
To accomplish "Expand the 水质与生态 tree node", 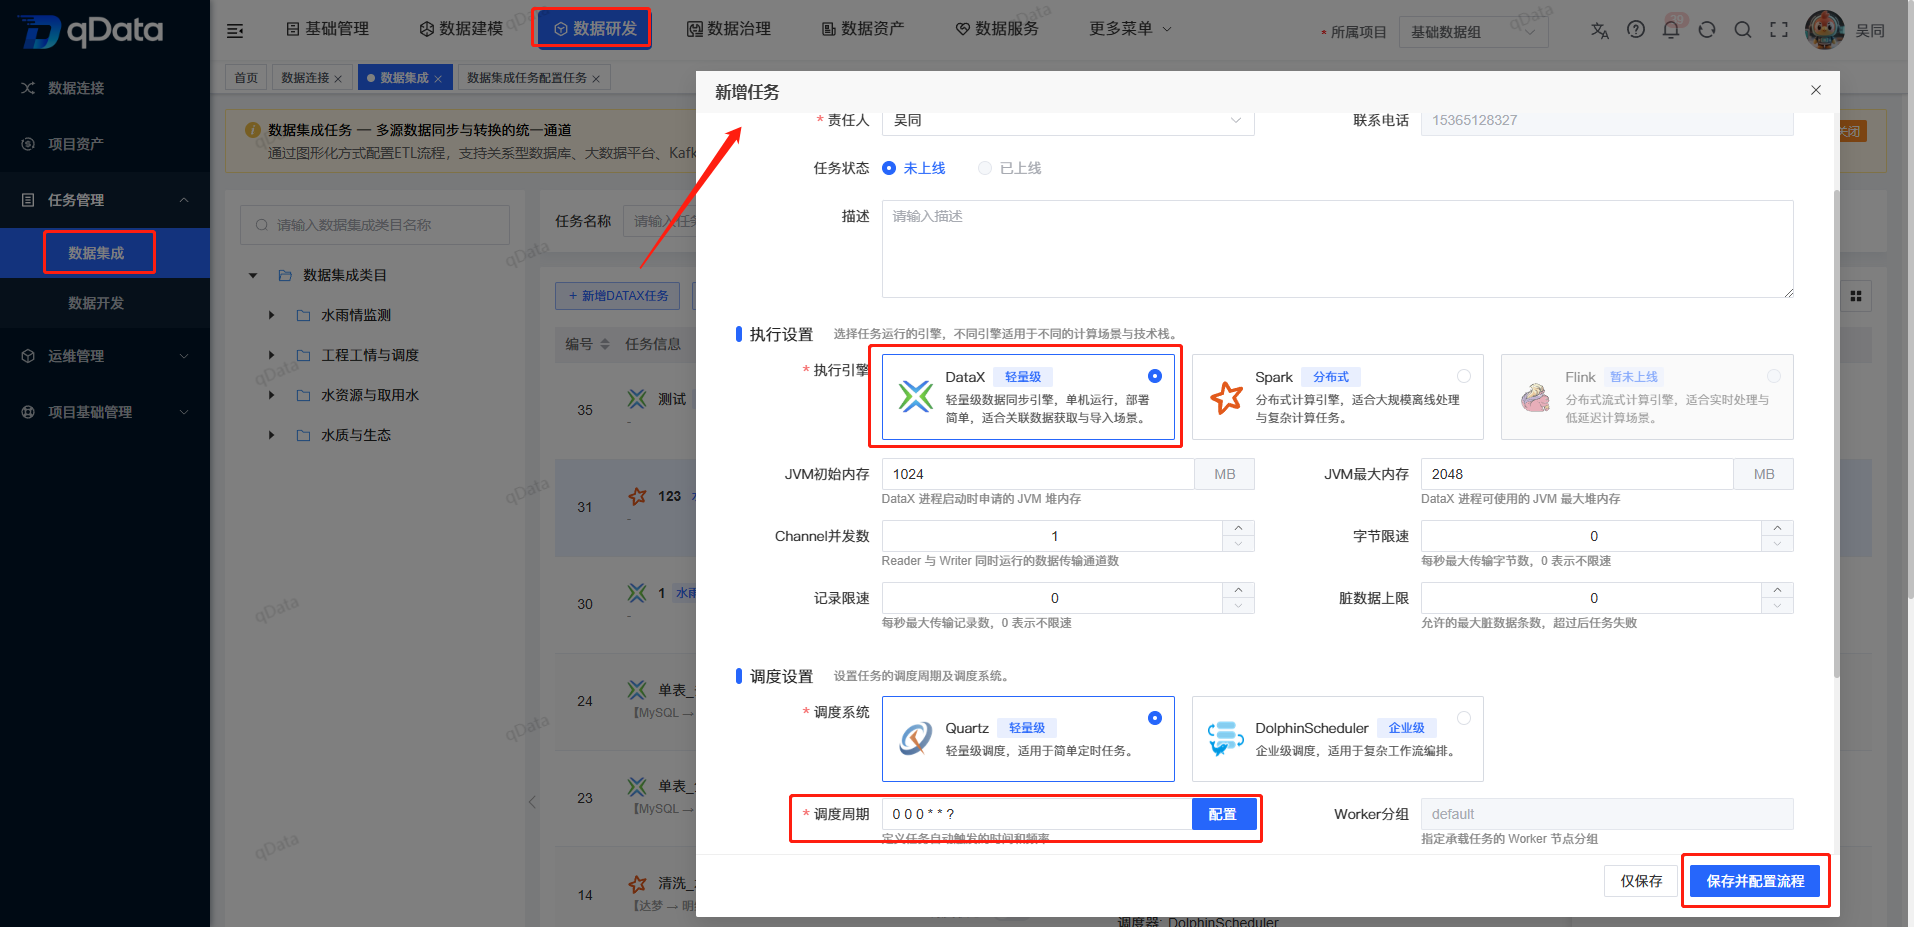I will point(271,435).
